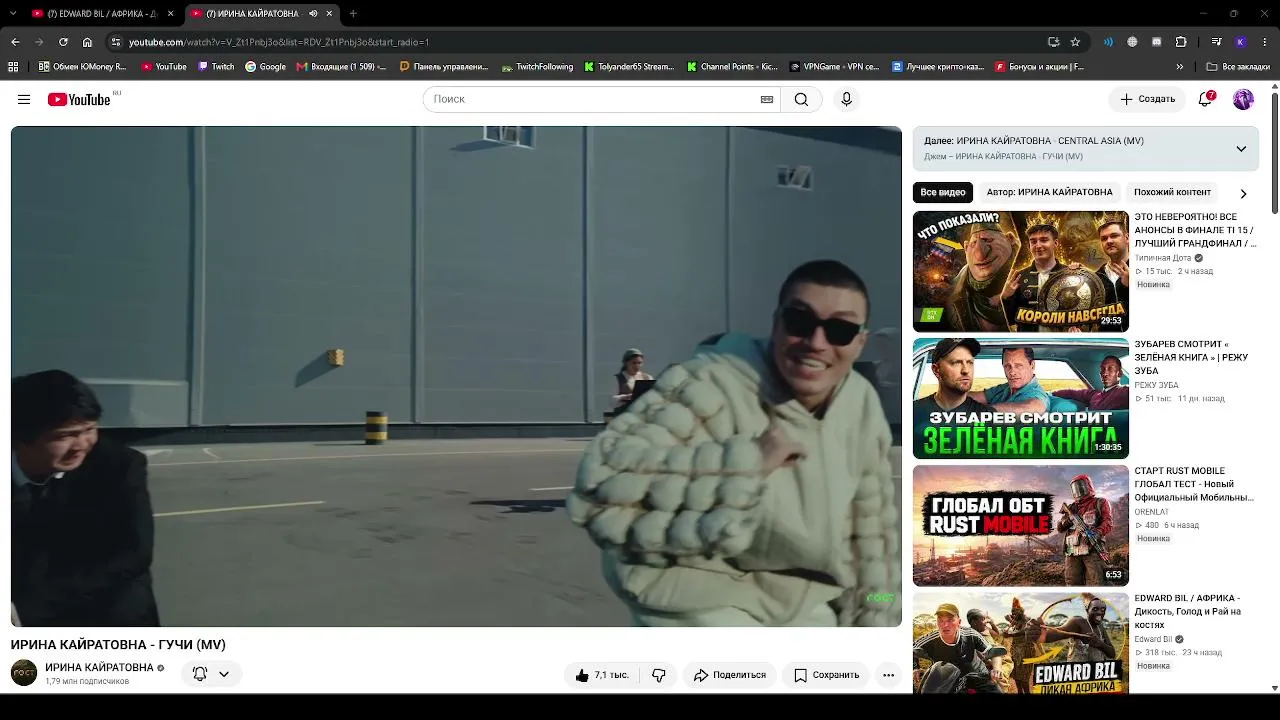
Task: Open the КОРОЛИ НАВСЕГДА video thumbnail
Action: coord(1021,271)
